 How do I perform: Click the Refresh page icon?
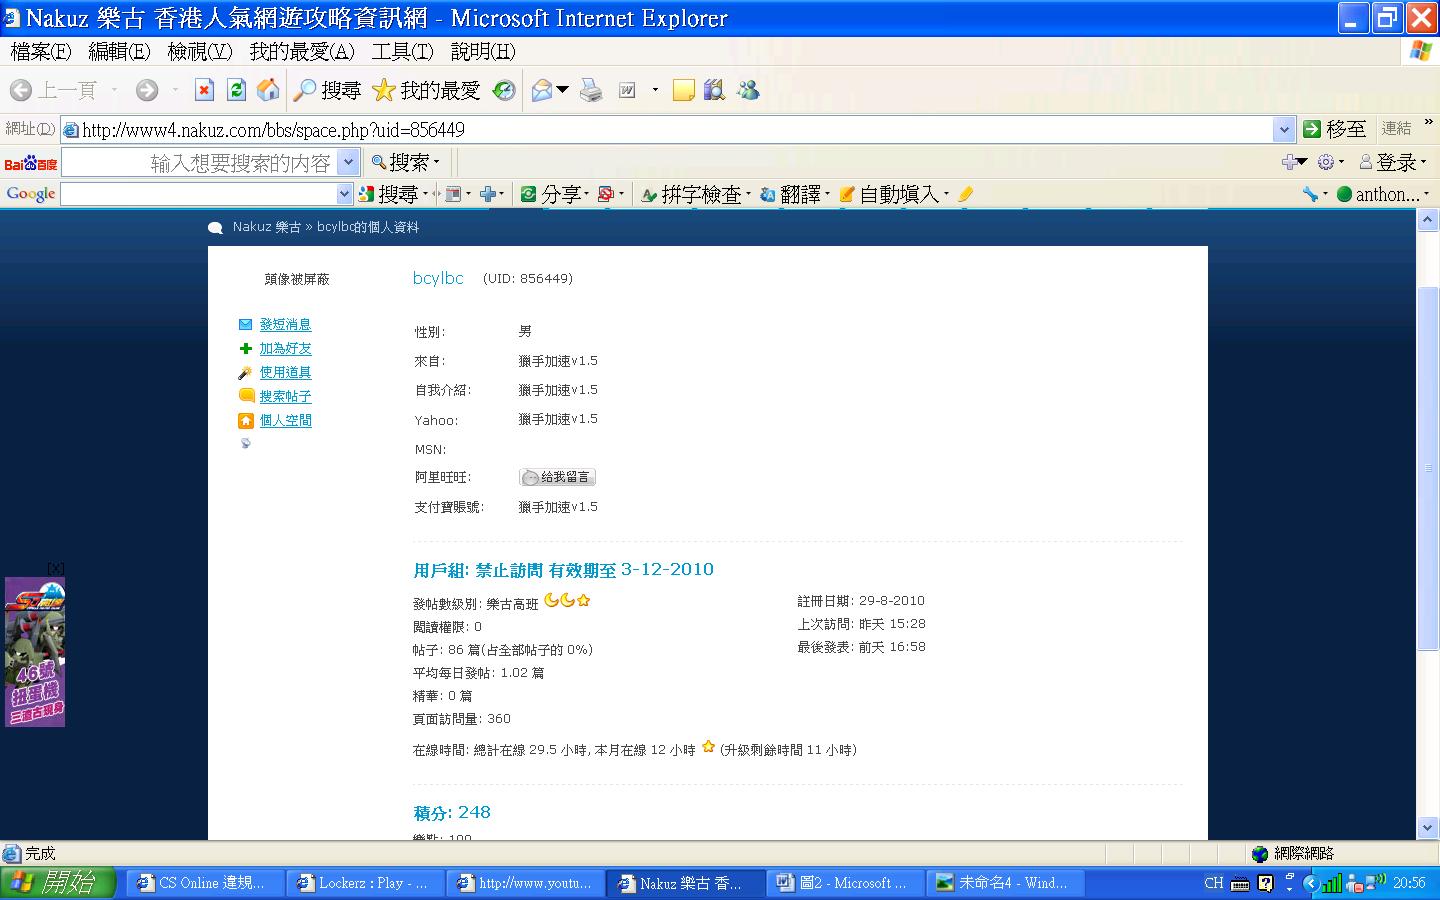click(236, 91)
